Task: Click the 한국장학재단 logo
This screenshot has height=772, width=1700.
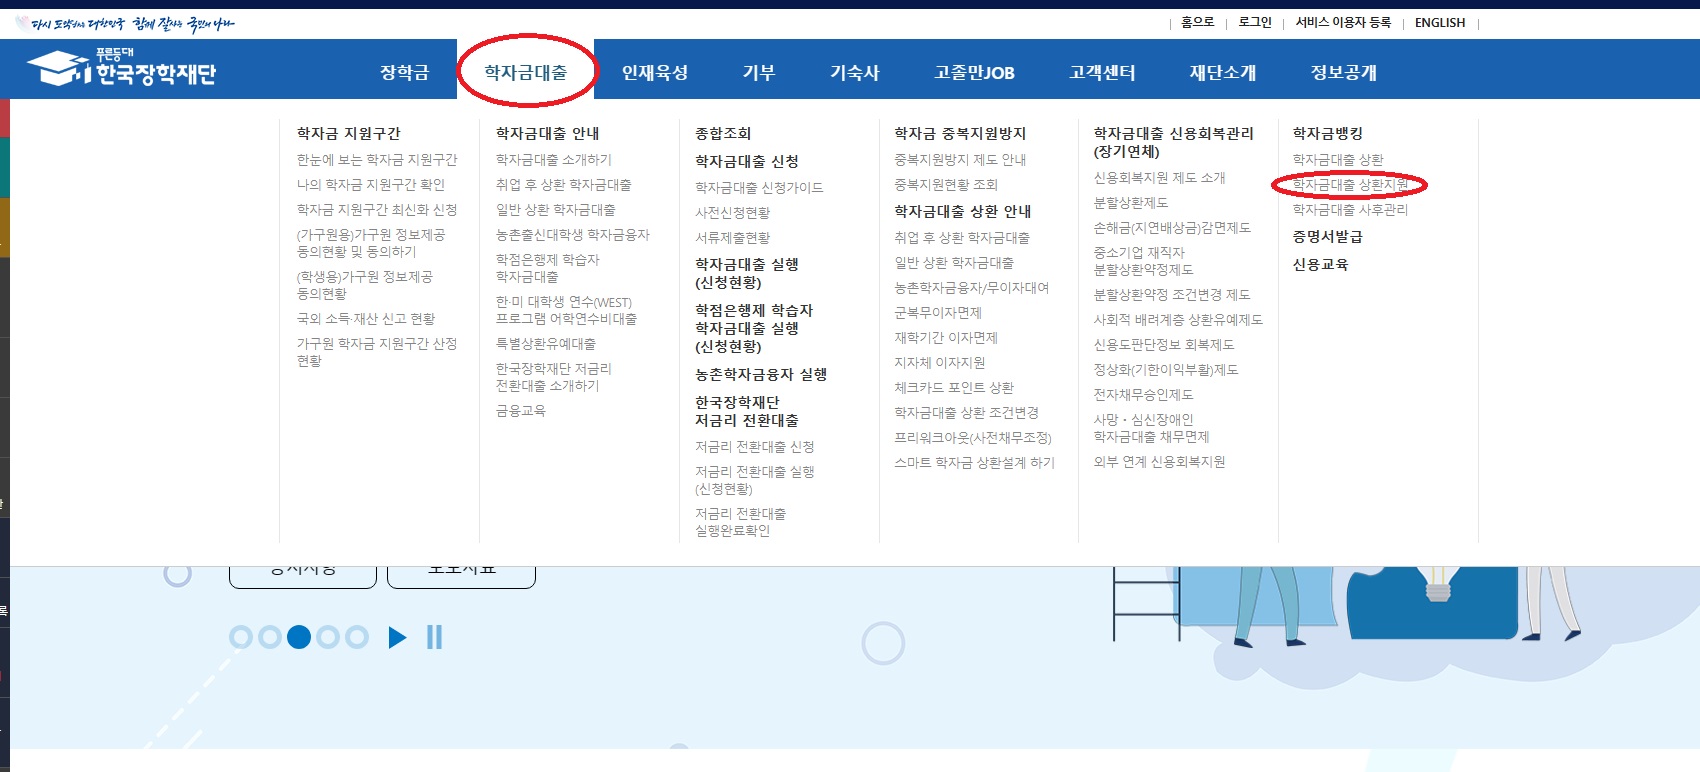Action: coord(121,68)
